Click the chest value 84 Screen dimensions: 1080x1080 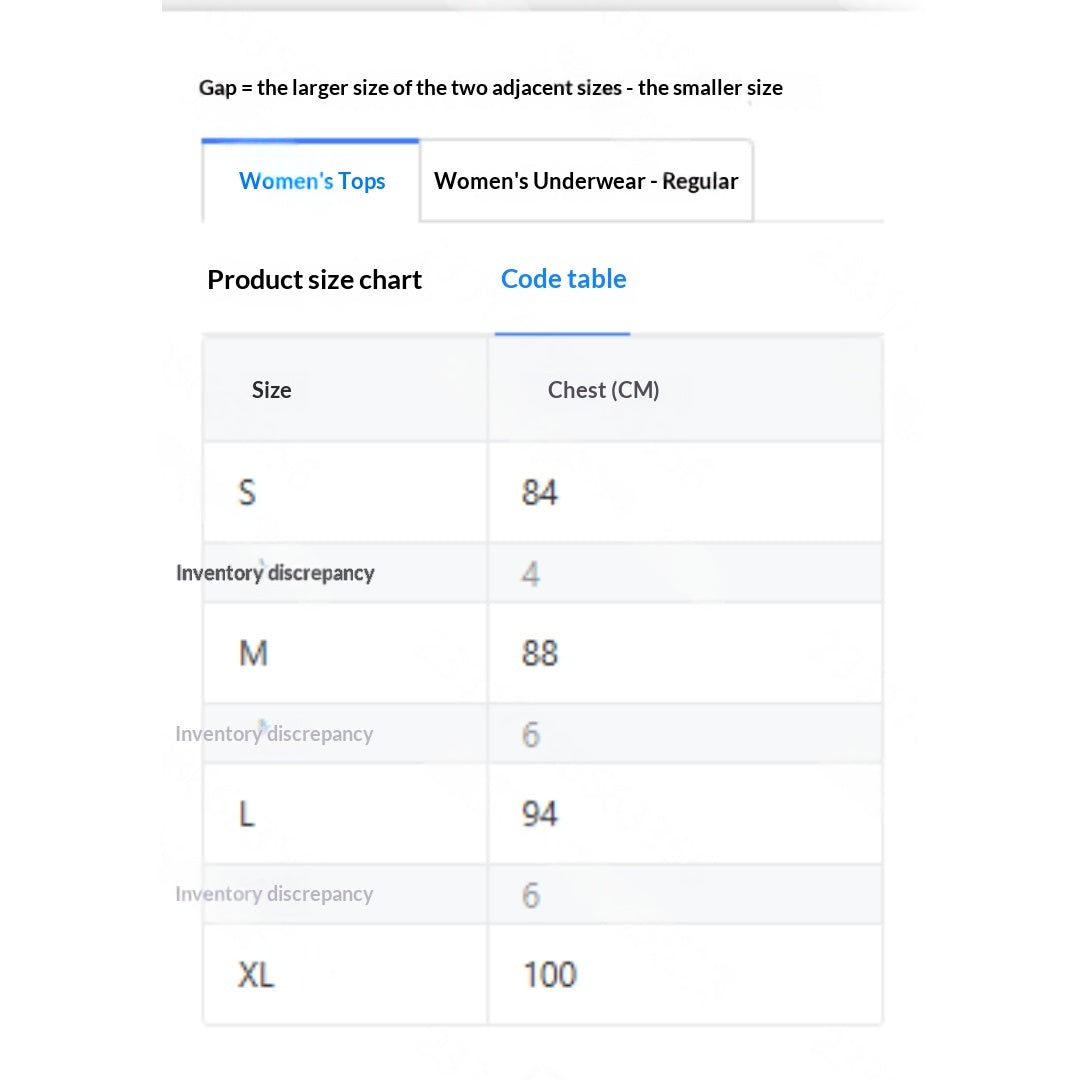(539, 492)
